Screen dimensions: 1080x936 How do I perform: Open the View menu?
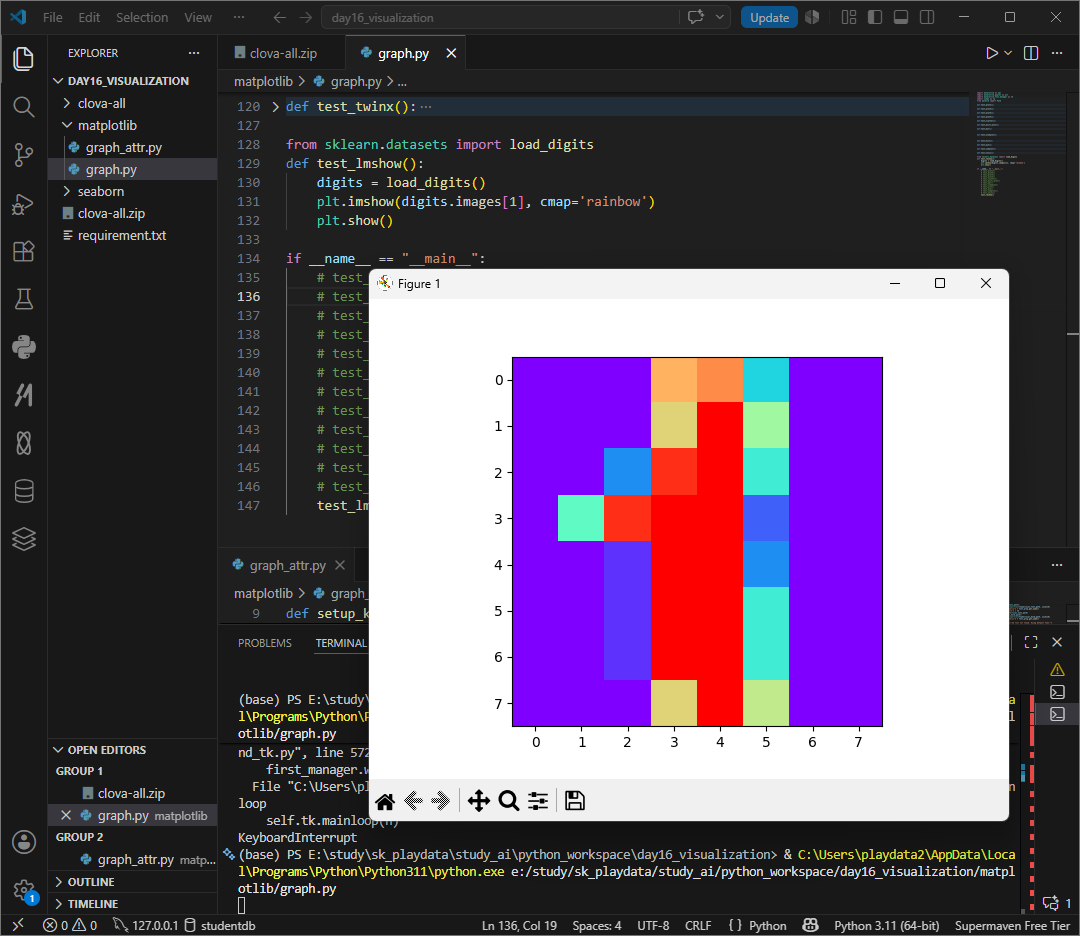tap(198, 17)
